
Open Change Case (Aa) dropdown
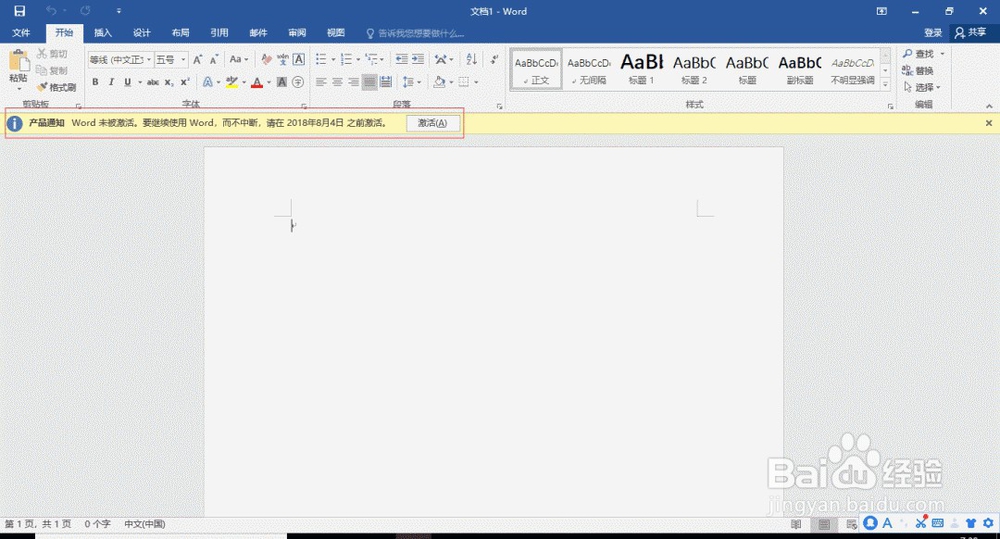tap(239, 59)
